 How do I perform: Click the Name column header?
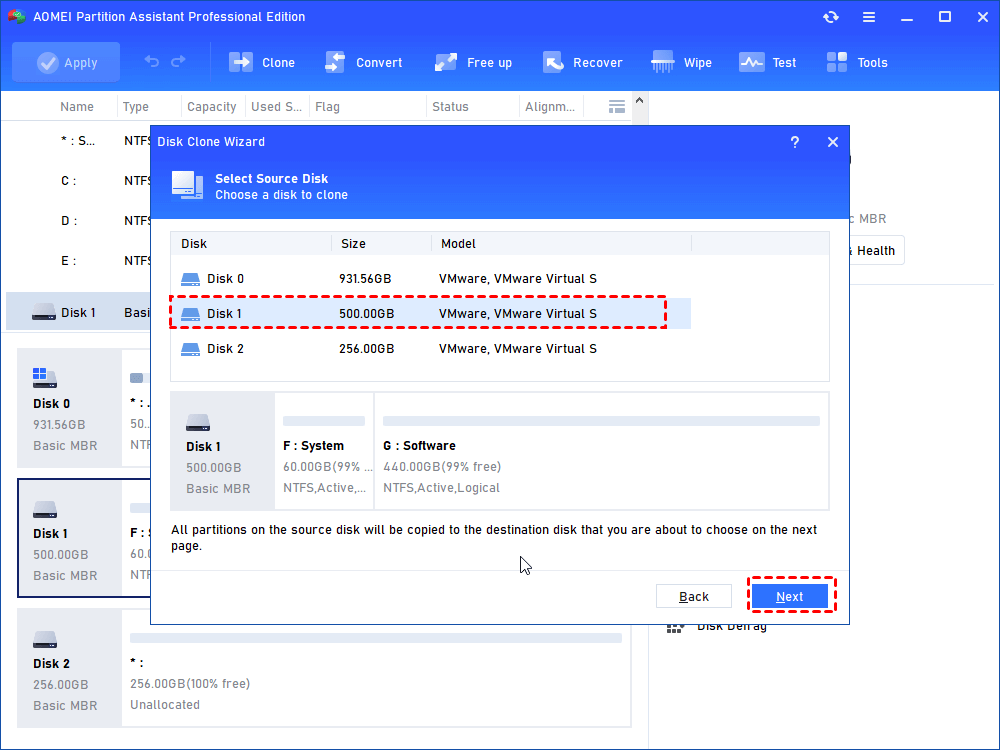[77, 107]
